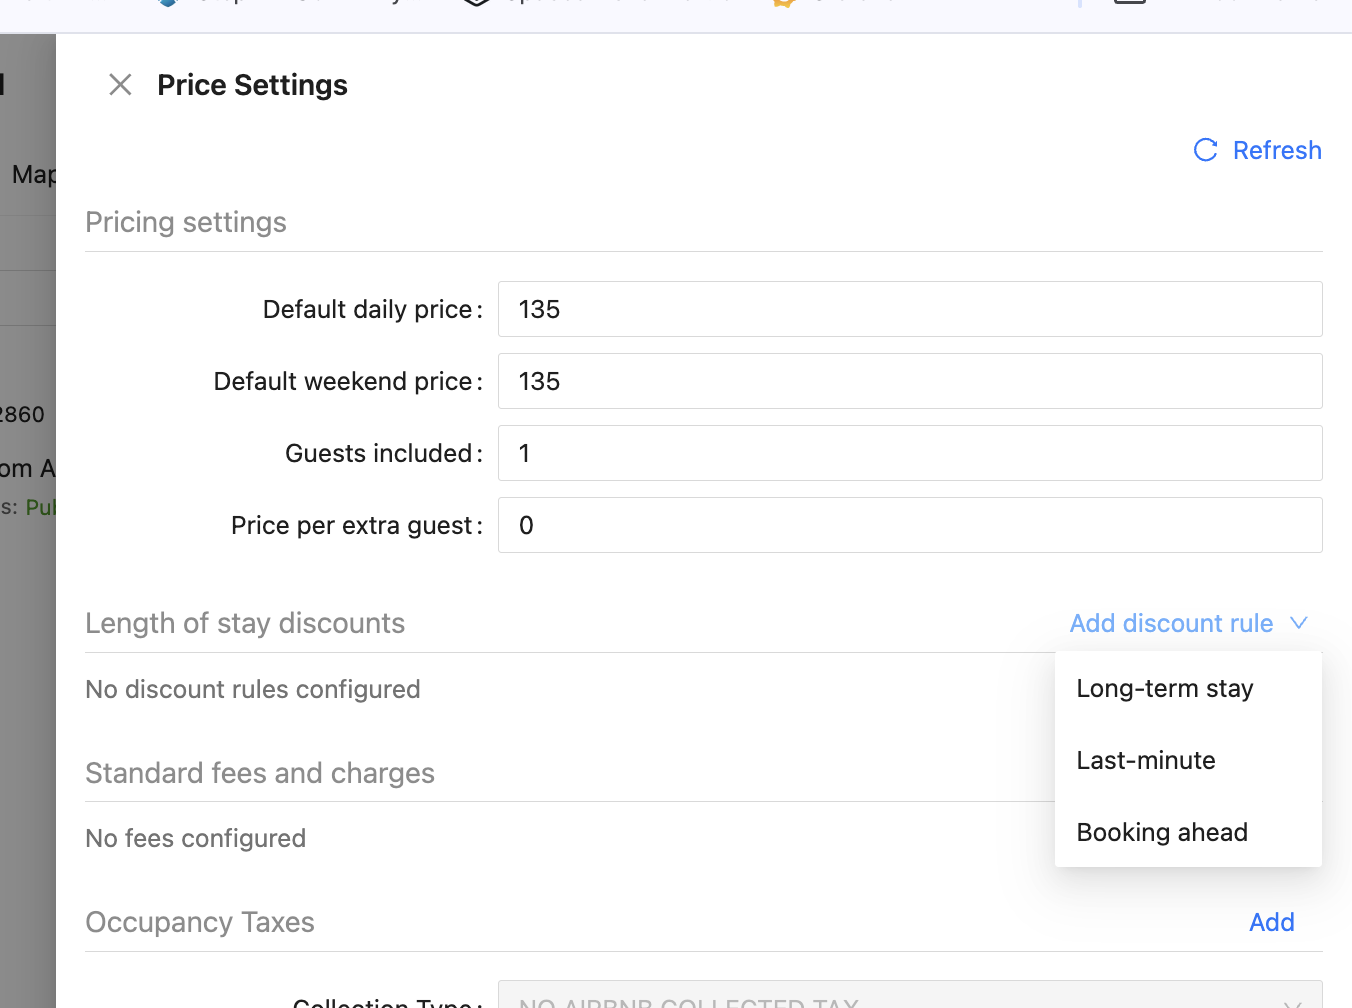Select Long-term stay from the menu
Screen dimensions: 1352x1008
point(1188,688)
